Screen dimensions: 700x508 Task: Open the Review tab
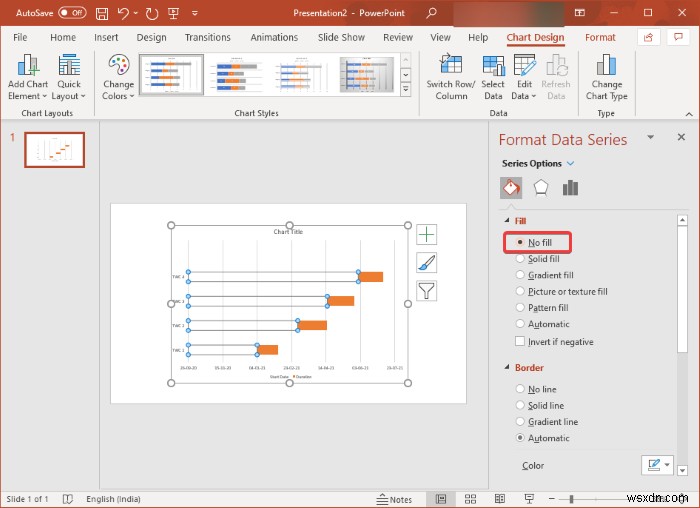coord(398,37)
